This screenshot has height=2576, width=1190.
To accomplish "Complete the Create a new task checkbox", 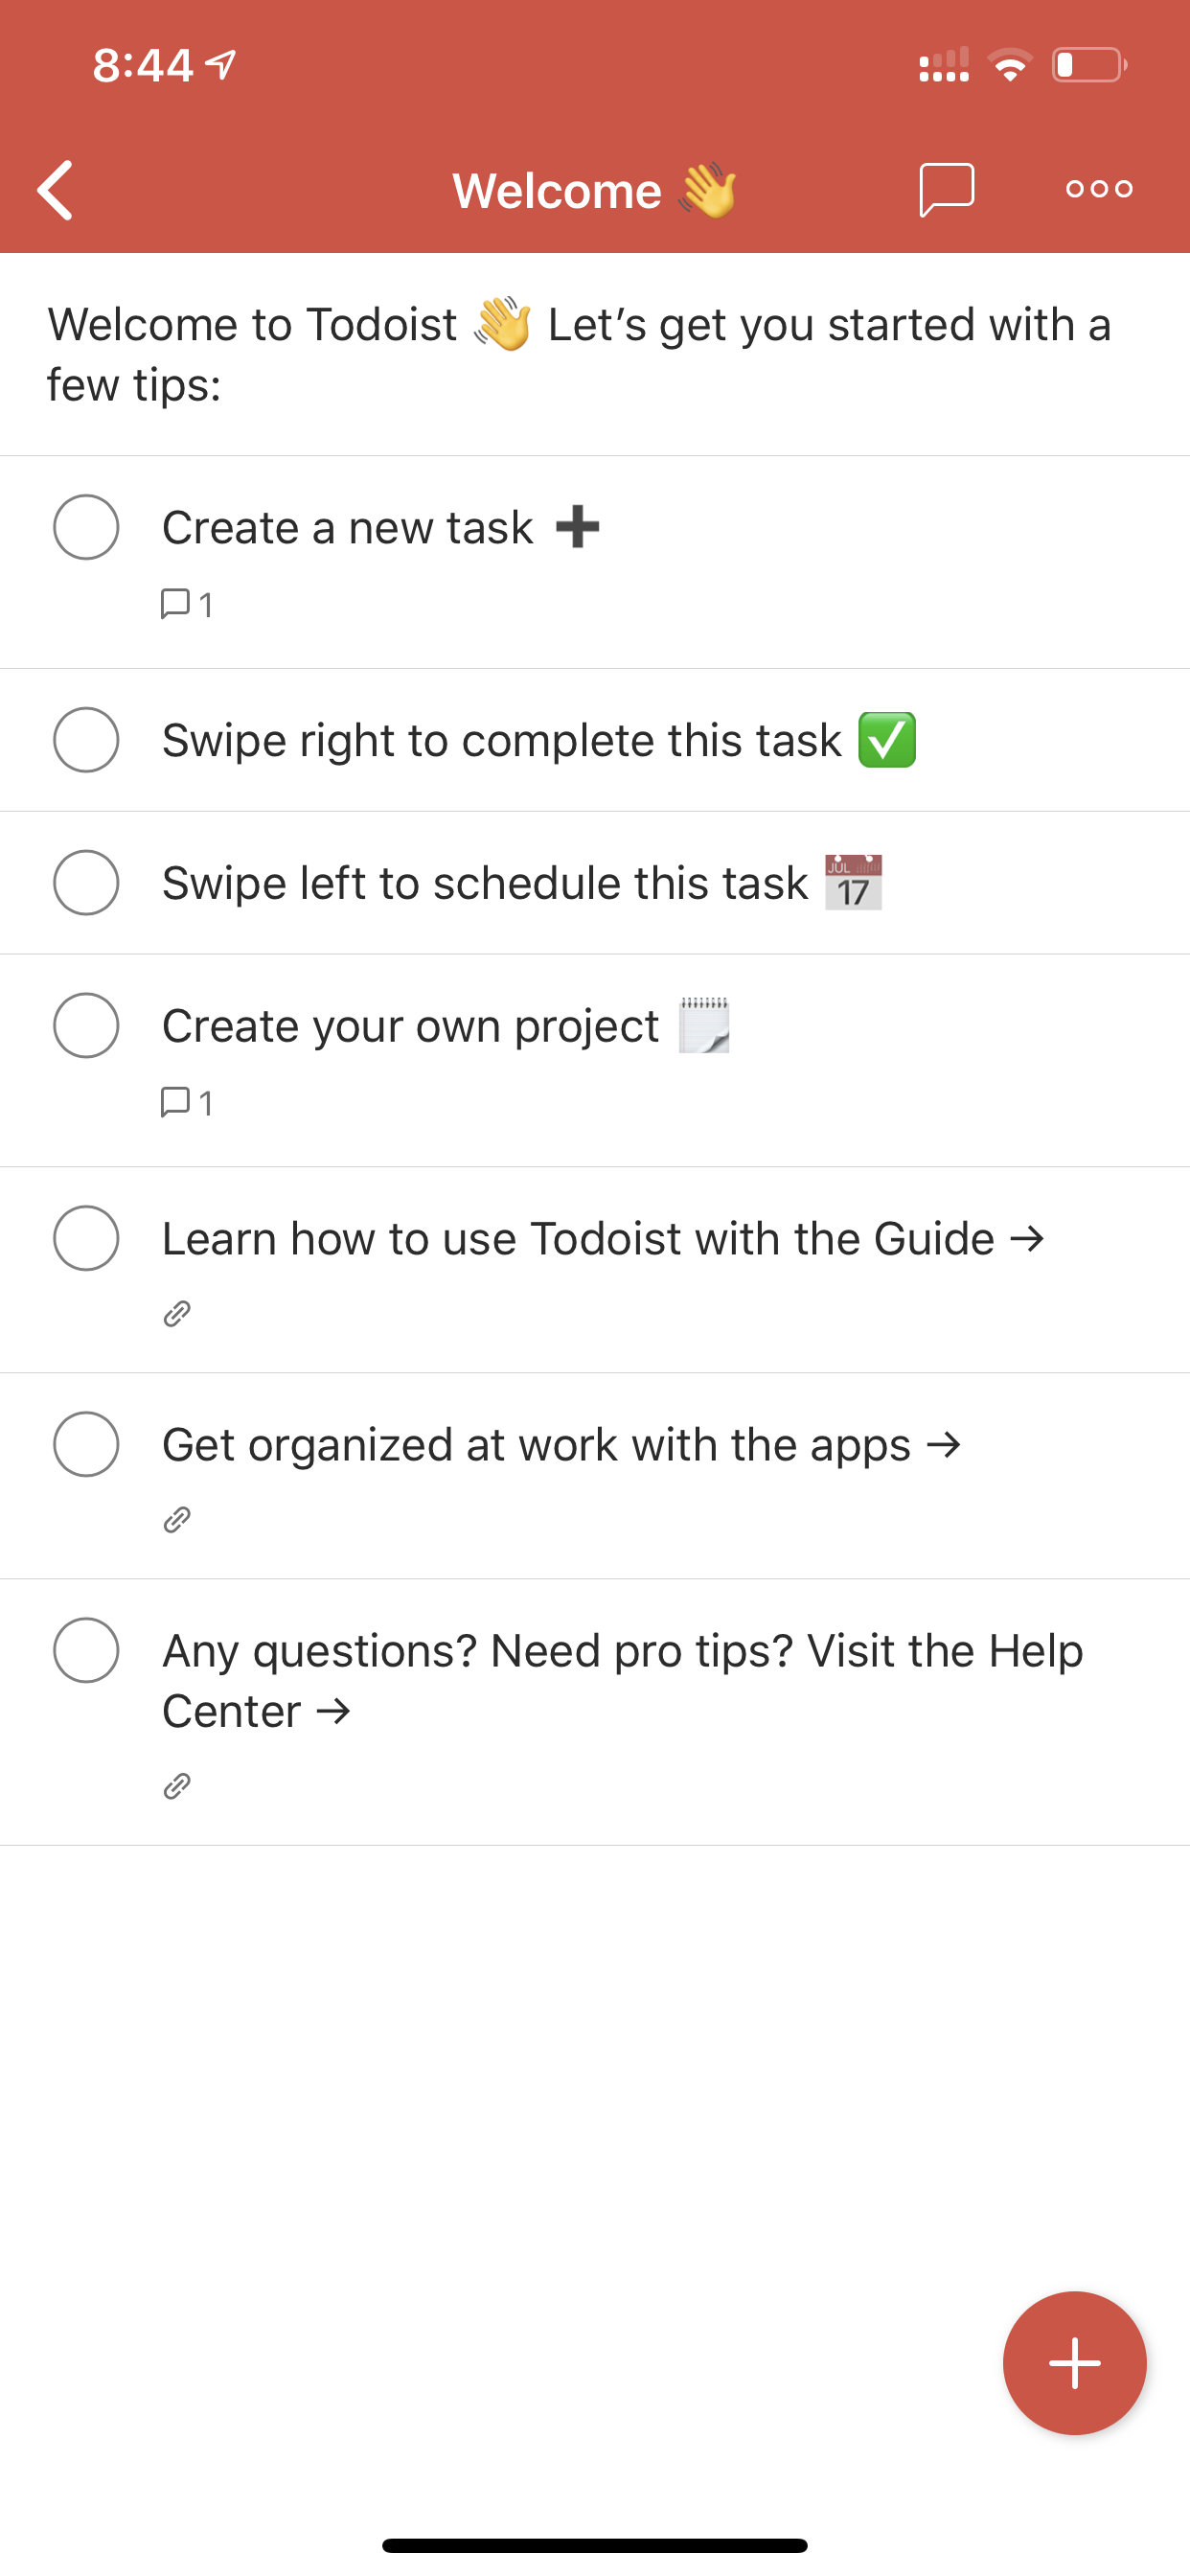I will tap(86, 527).
